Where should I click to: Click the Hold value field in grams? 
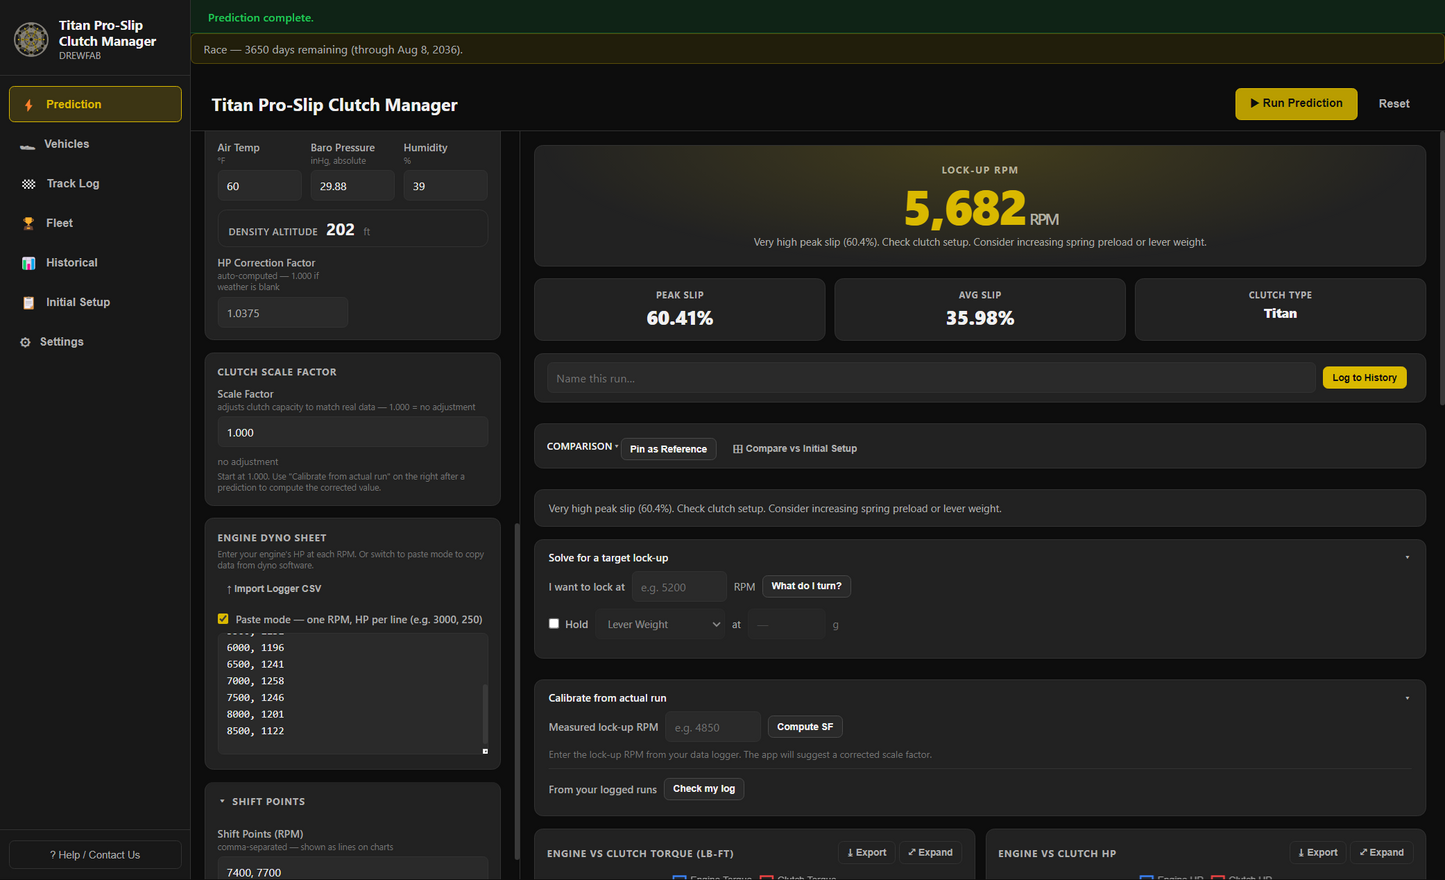787,624
